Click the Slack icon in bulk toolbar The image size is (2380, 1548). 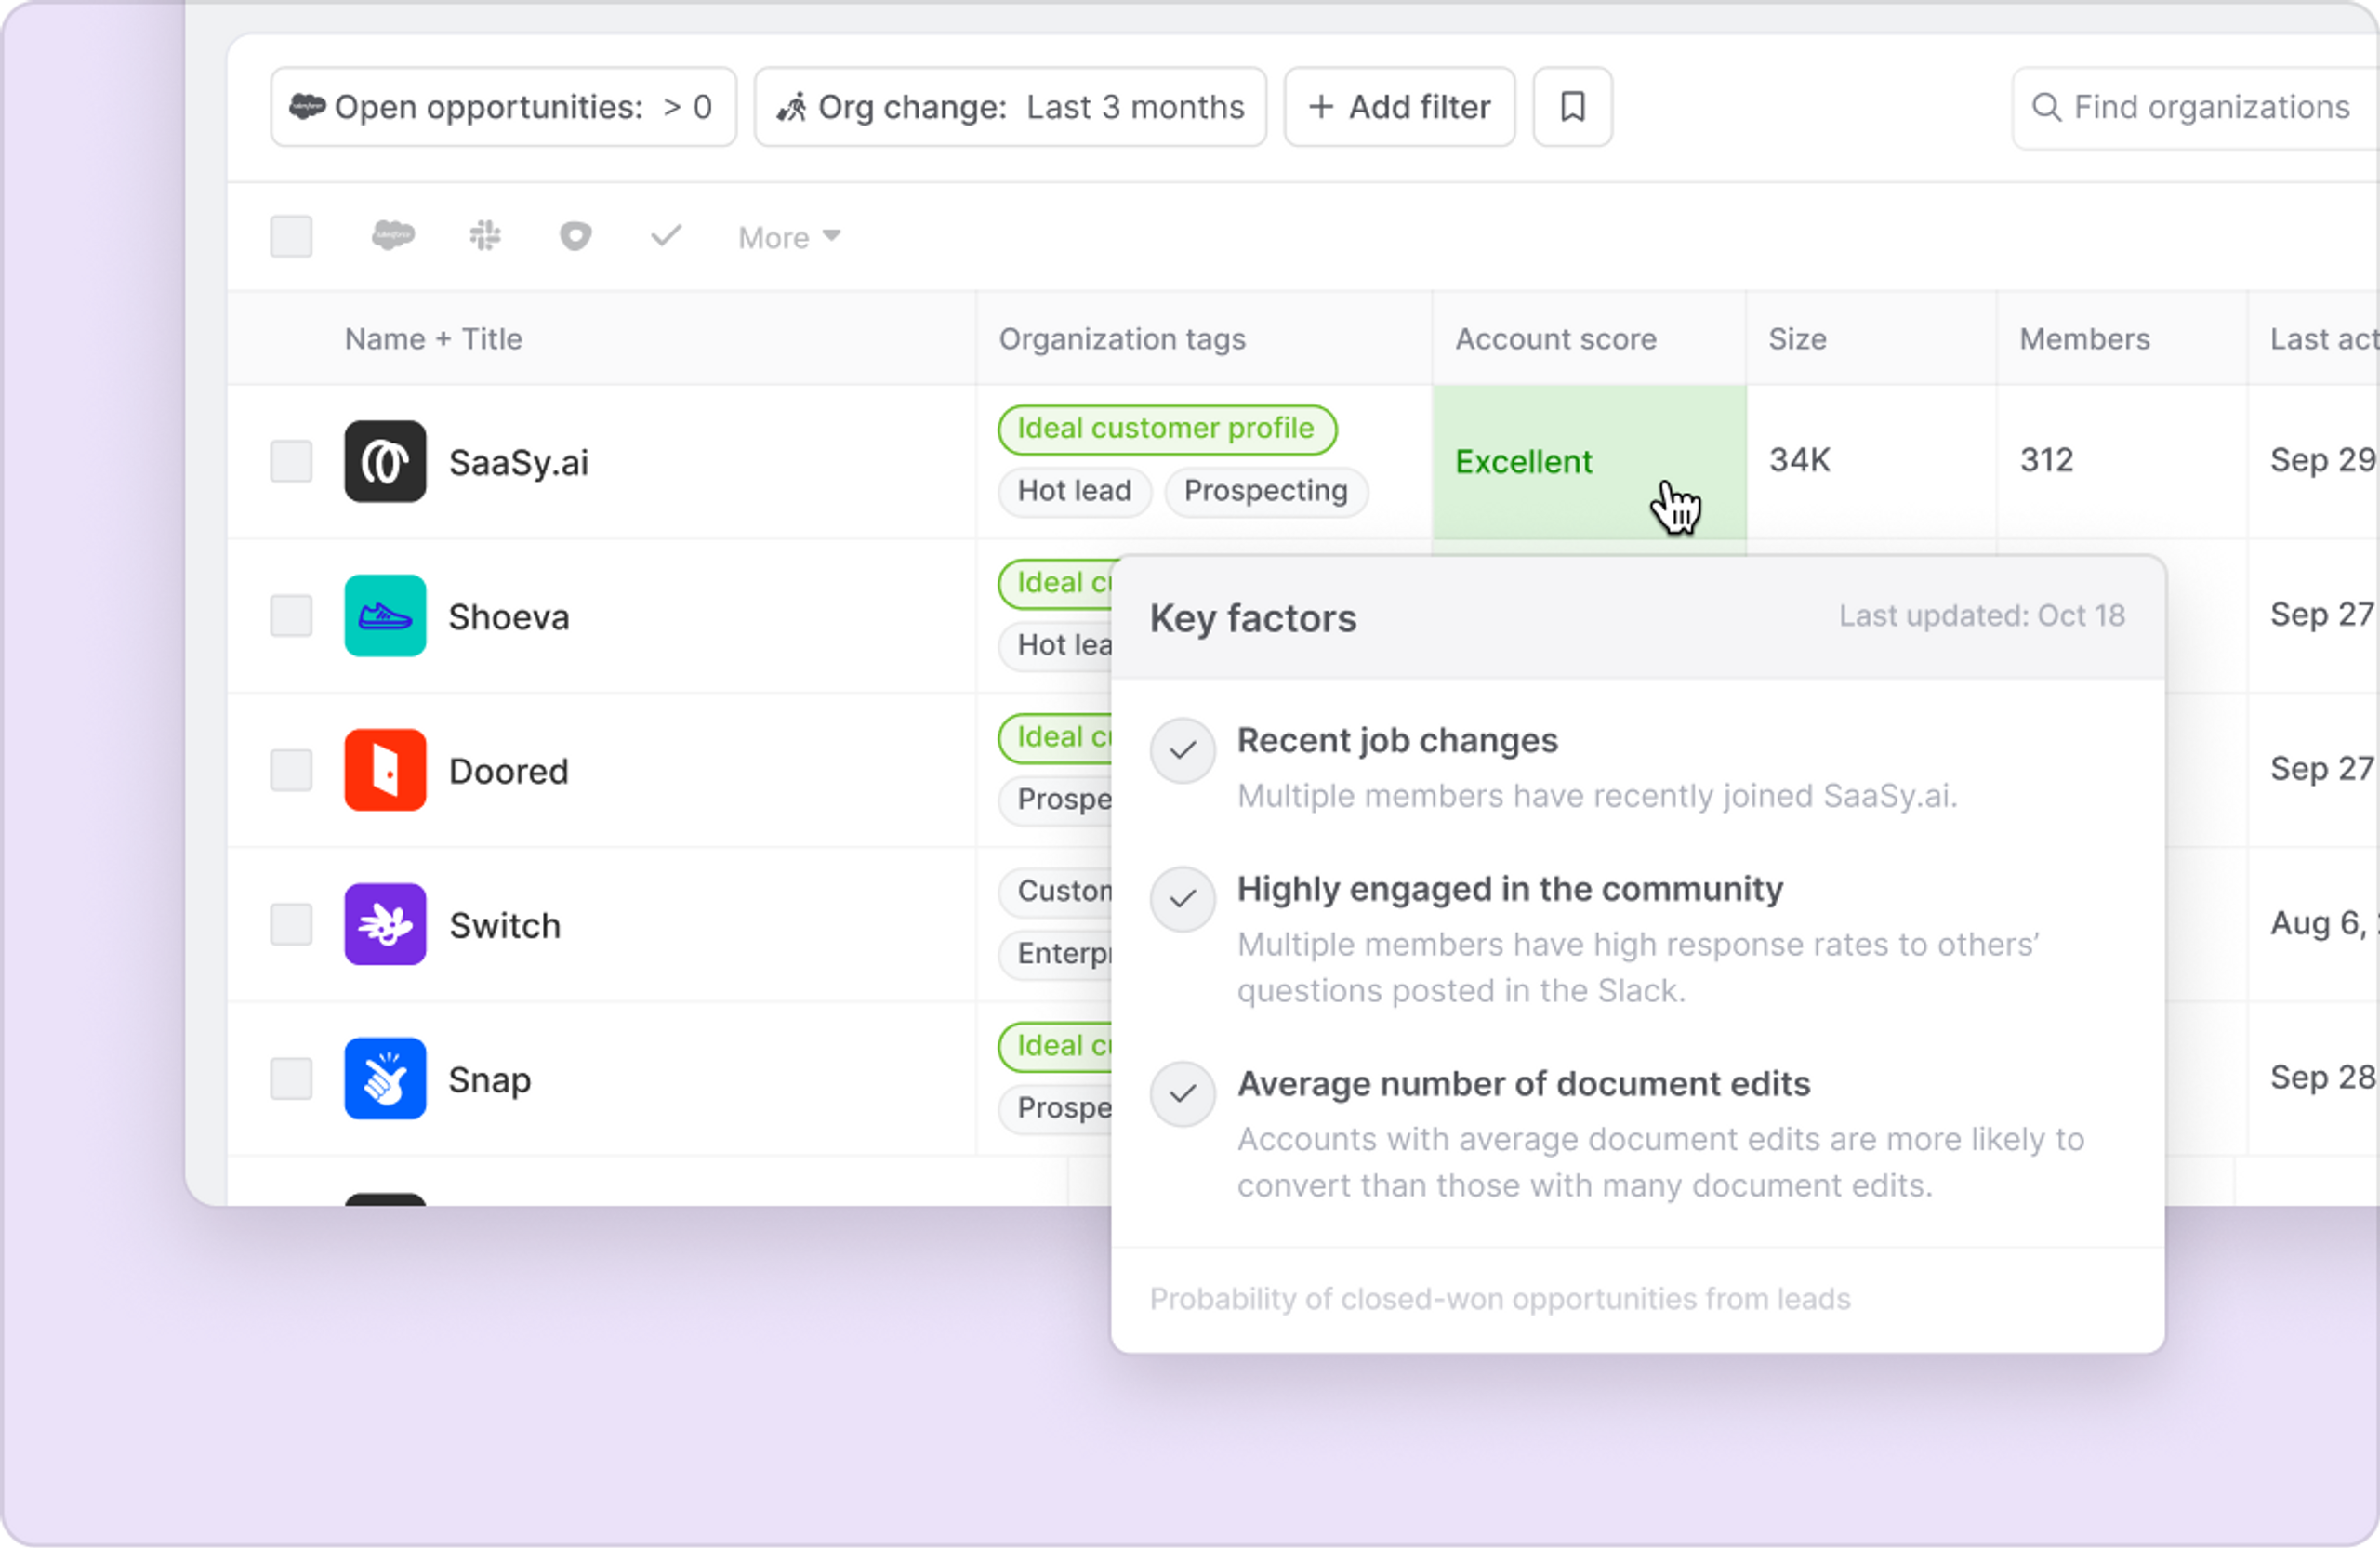485,236
